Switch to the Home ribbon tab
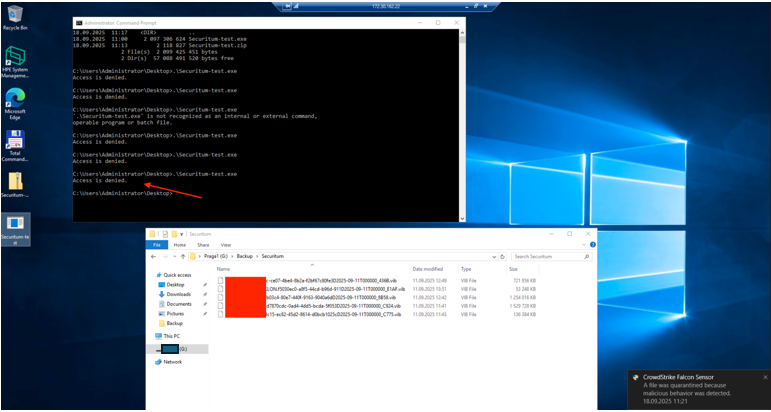The width and height of the screenshot is (771, 412). coord(180,244)
